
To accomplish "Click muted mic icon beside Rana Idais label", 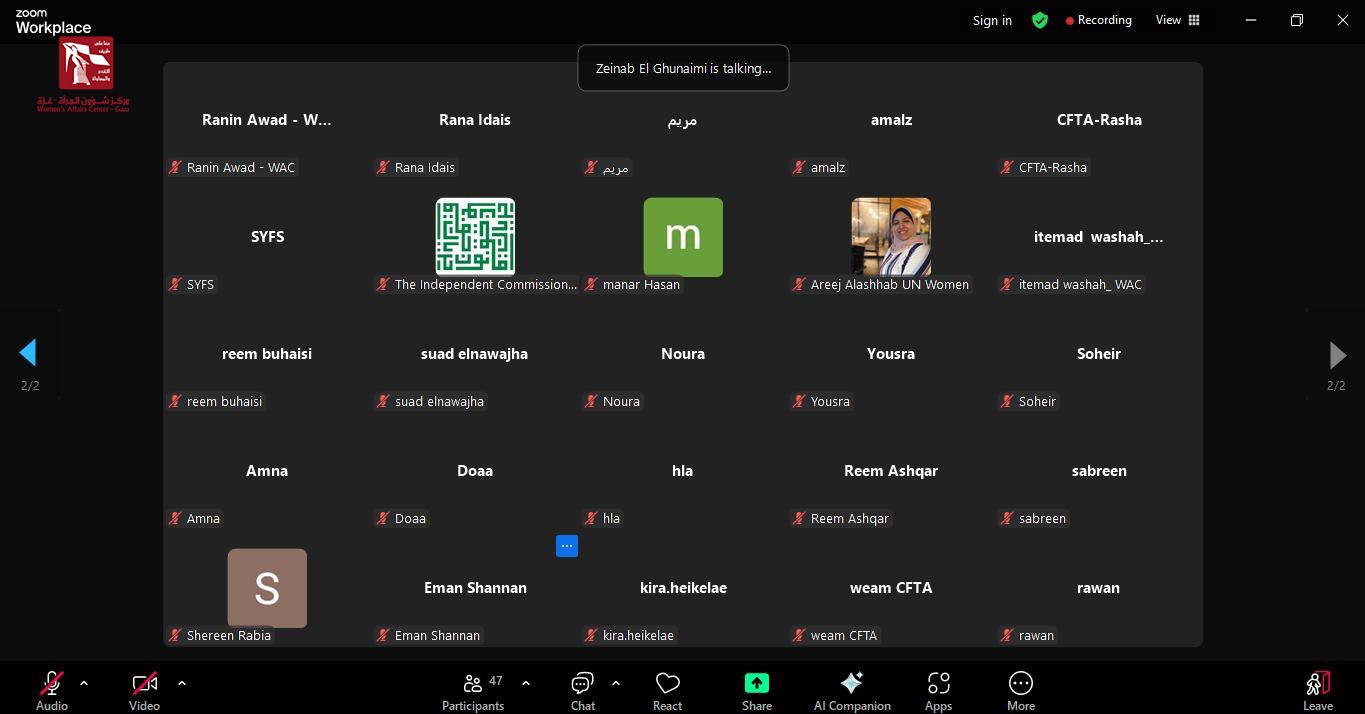I will click(383, 167).
